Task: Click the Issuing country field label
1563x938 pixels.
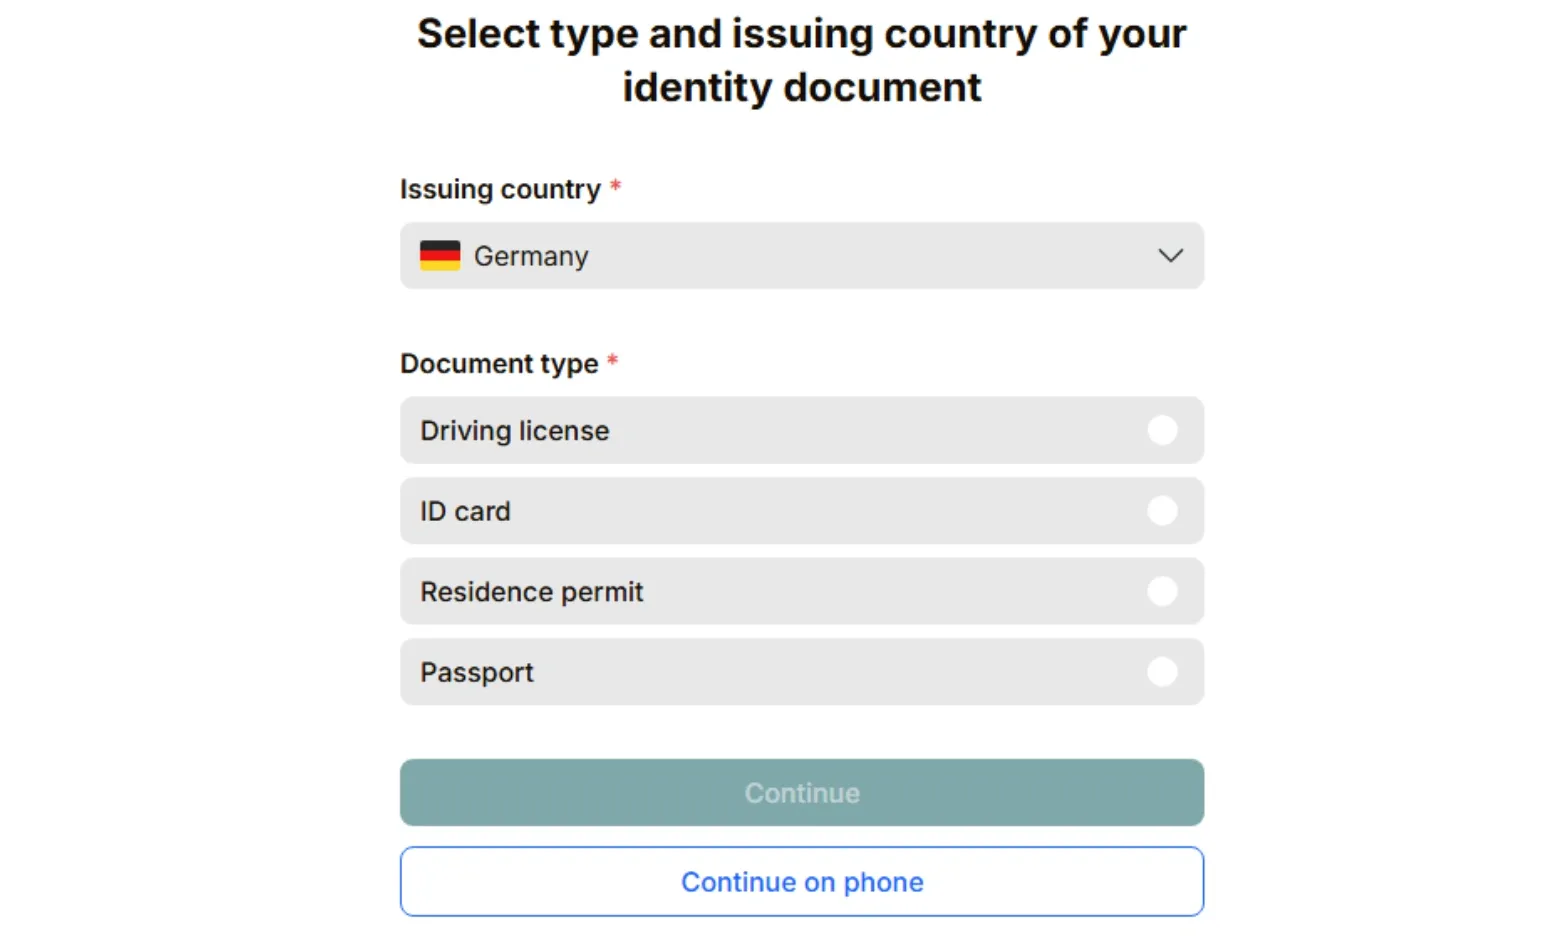Action: click(500, 190)
